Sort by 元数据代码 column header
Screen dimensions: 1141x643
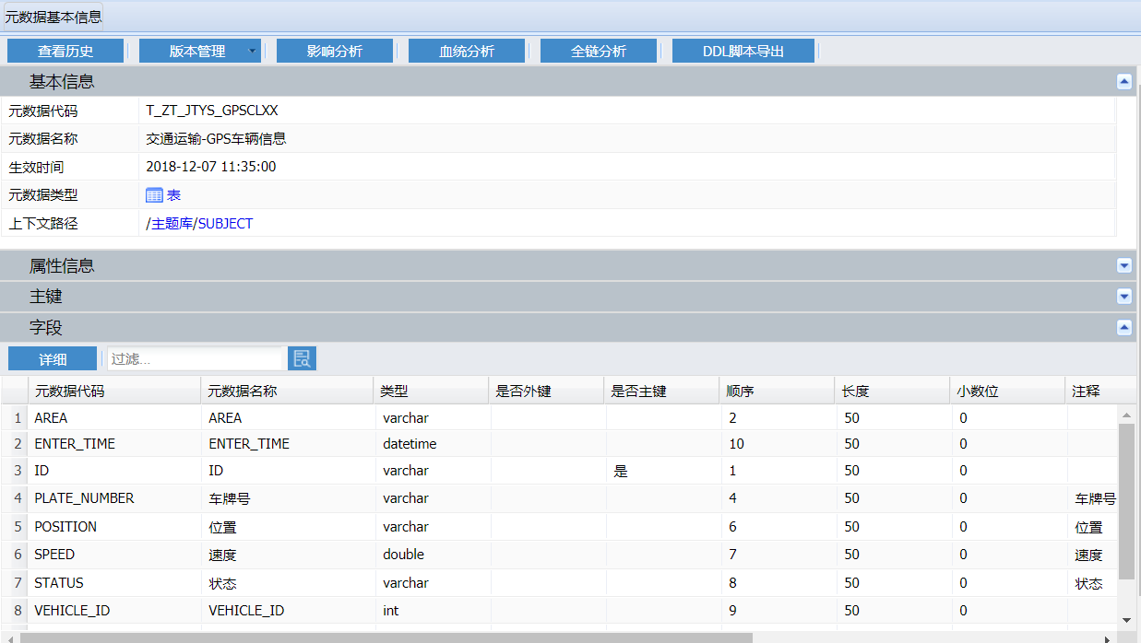pyautogui.click(x=70, y=391)
